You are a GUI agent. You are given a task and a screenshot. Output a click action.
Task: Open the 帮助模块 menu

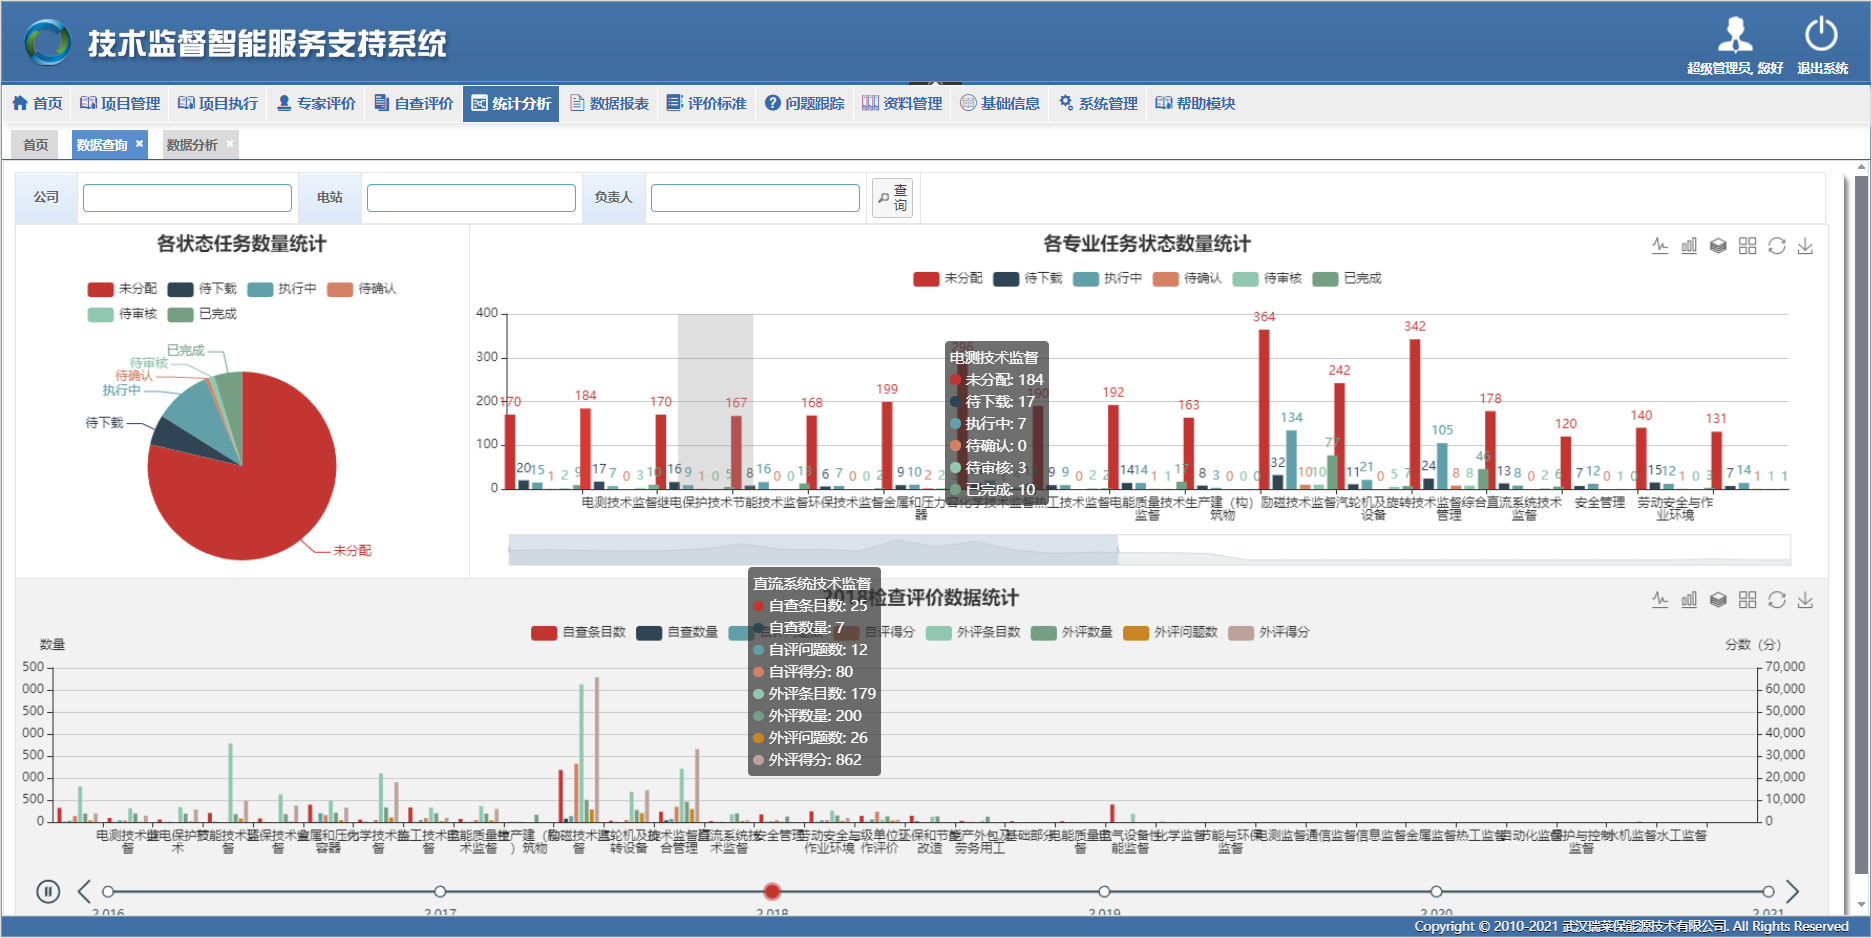pyautogui.click(x=1196, y=103)
